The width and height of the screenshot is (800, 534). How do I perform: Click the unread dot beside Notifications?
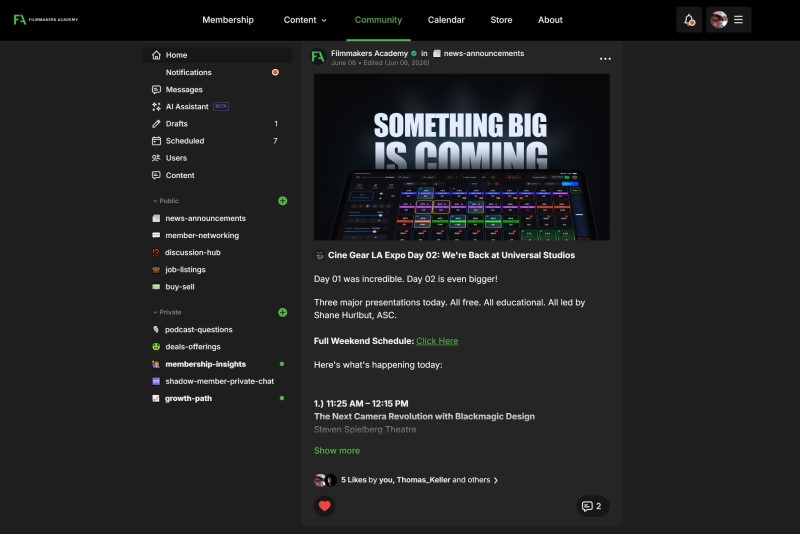pos(276,72)
